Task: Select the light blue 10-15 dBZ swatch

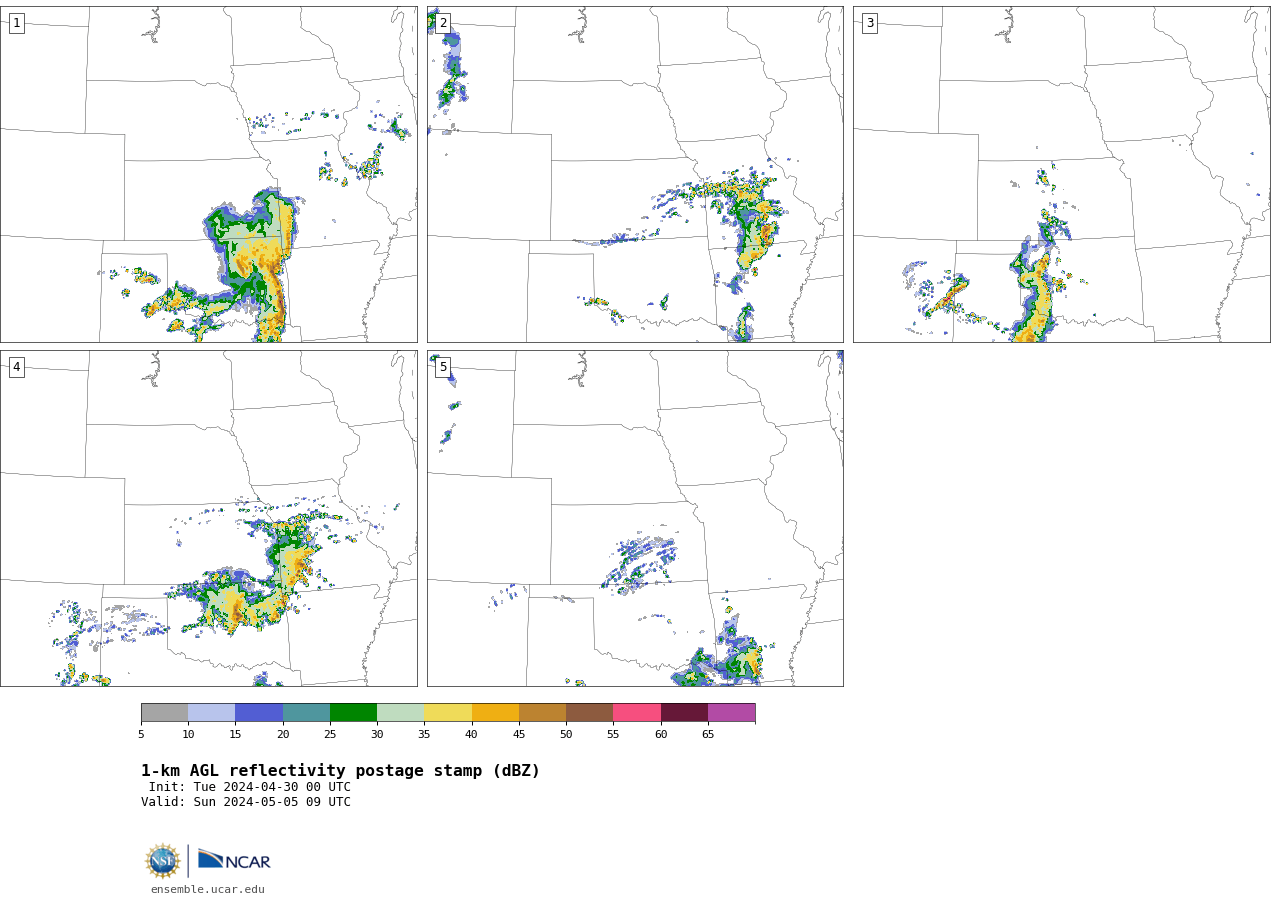Action: 212,713
